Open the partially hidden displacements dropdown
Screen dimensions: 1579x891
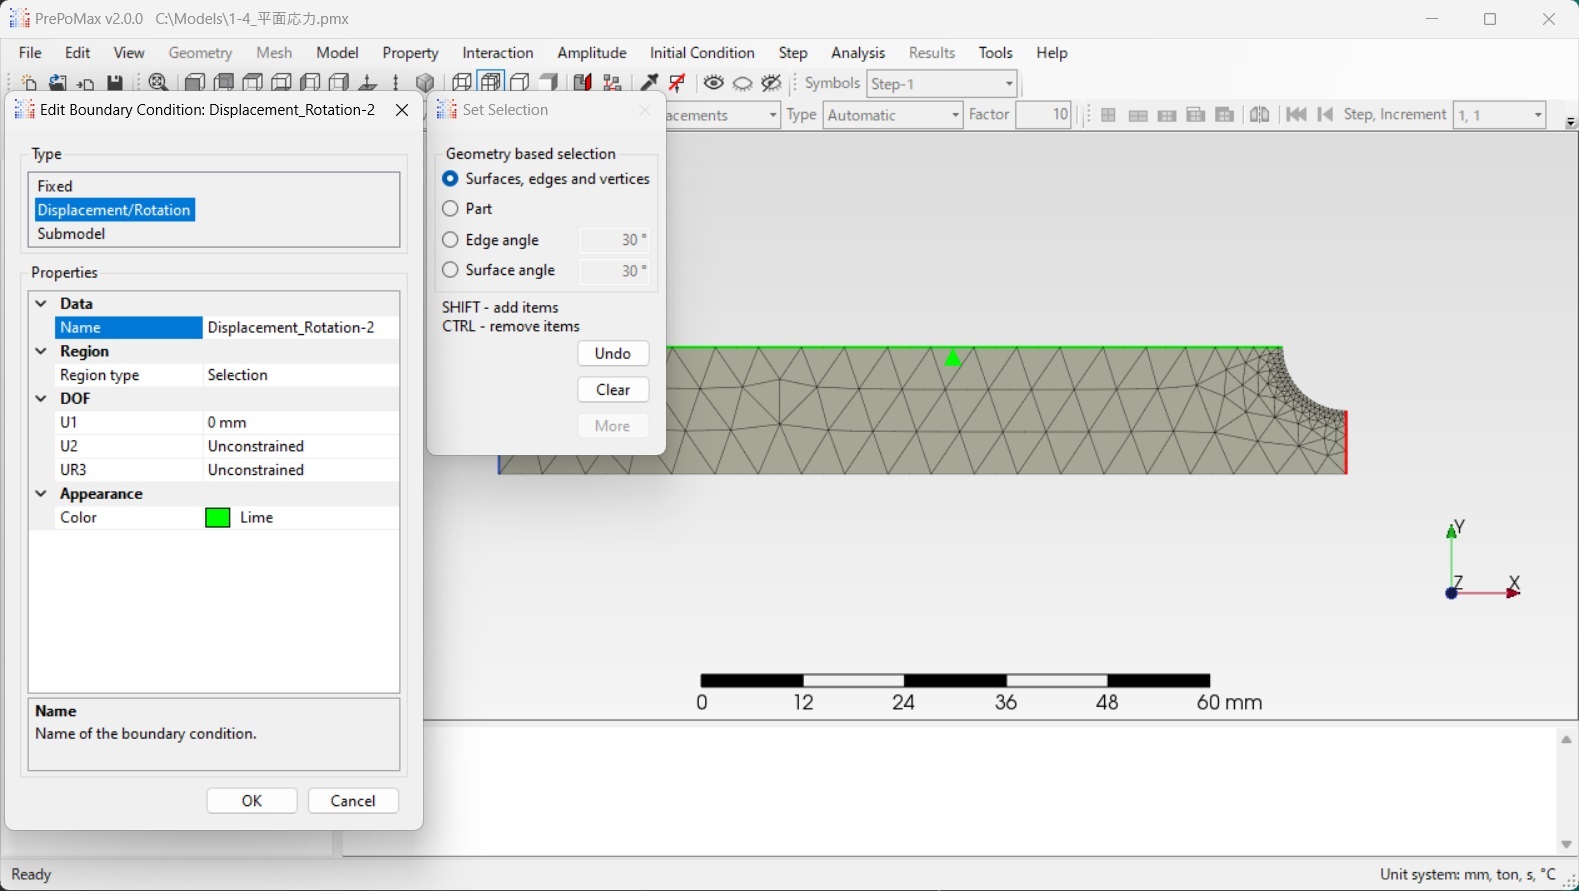773,115
